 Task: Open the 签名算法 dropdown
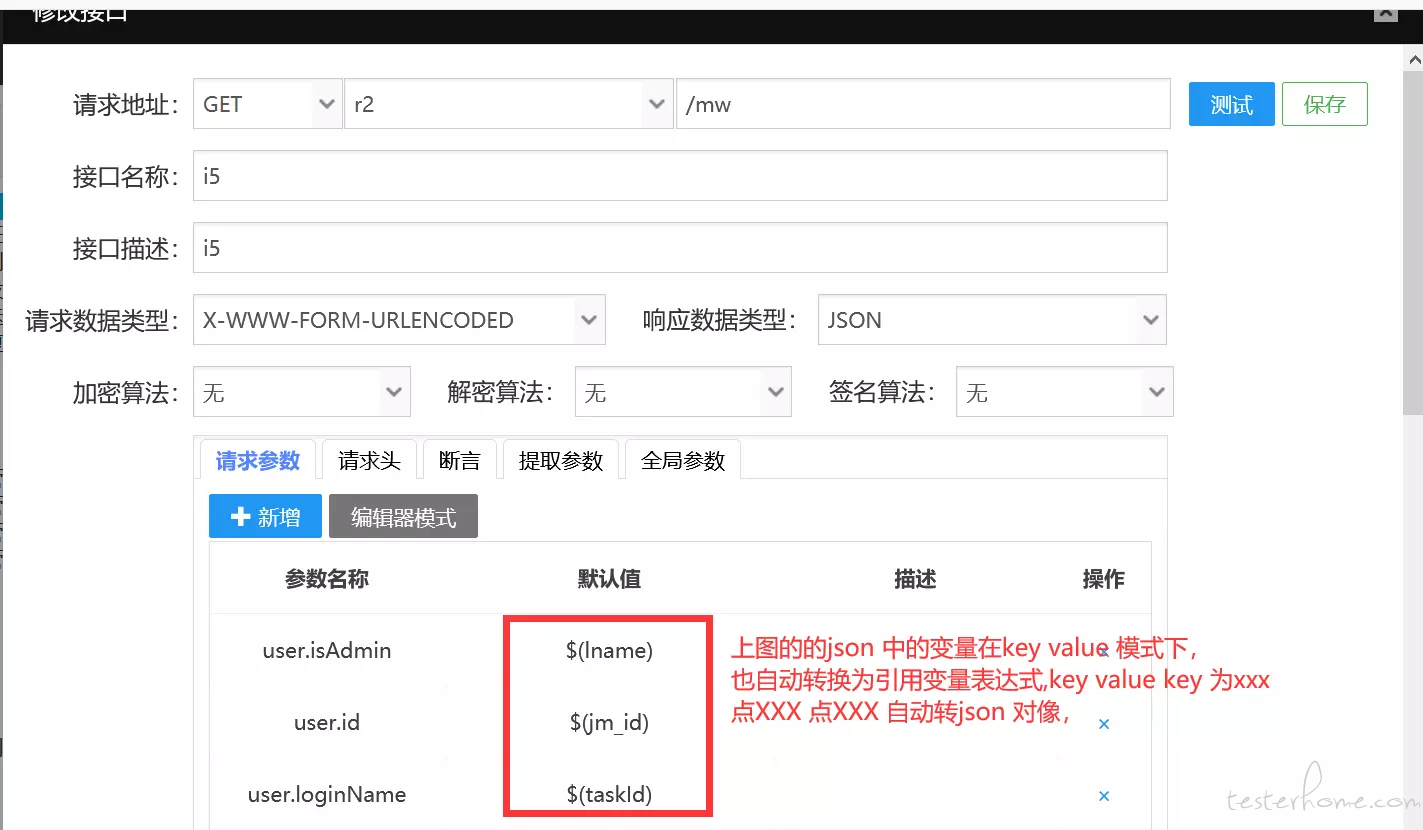tap(1065, 392)
